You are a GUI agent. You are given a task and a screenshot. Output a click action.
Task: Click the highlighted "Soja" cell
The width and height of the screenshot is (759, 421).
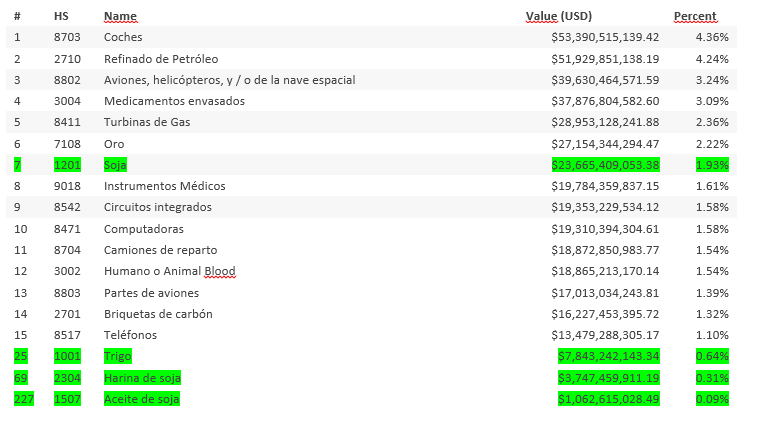pyautogui.click(x=116, y=165)
